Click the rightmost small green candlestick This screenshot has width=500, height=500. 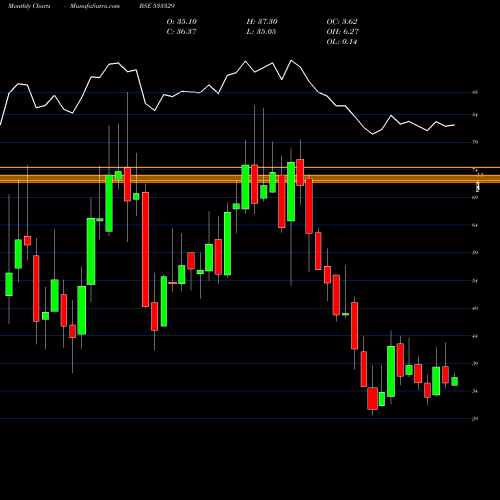(x=454, y=381)
